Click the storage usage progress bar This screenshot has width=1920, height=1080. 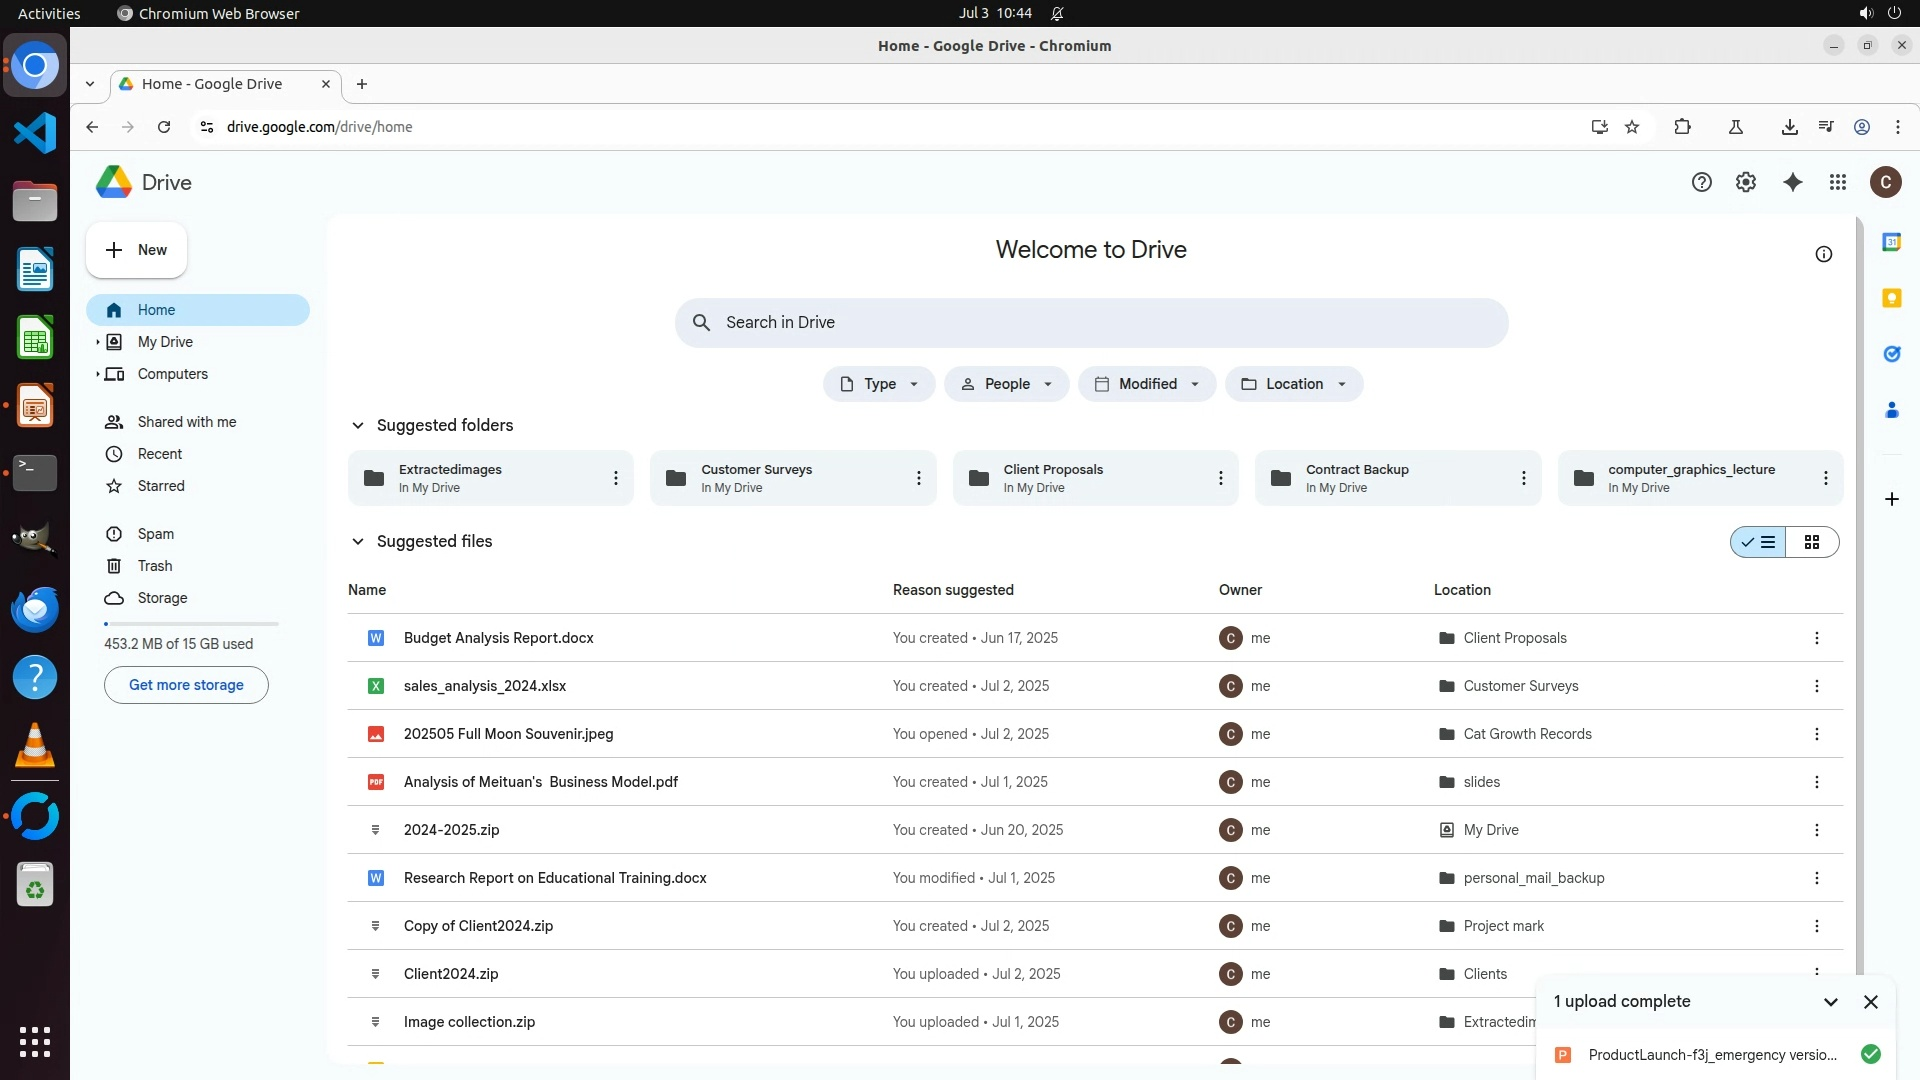tap(190, 624)
